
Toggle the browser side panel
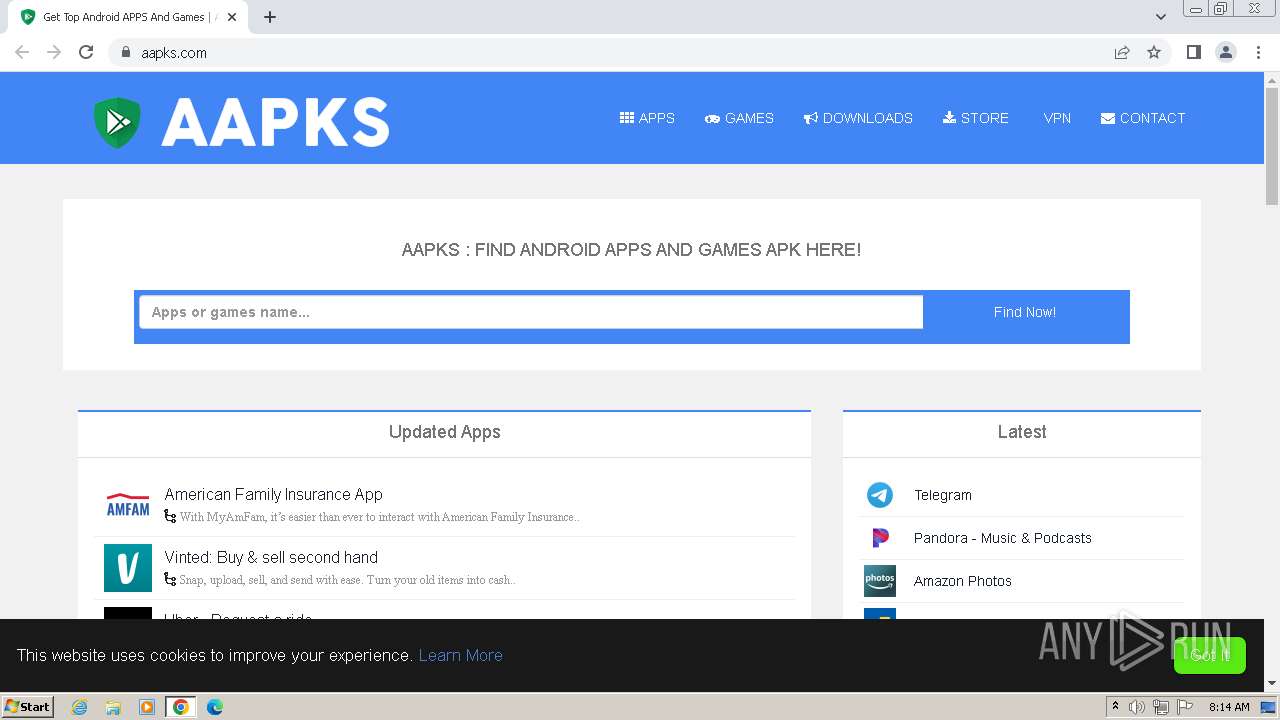click(1193, 52)
